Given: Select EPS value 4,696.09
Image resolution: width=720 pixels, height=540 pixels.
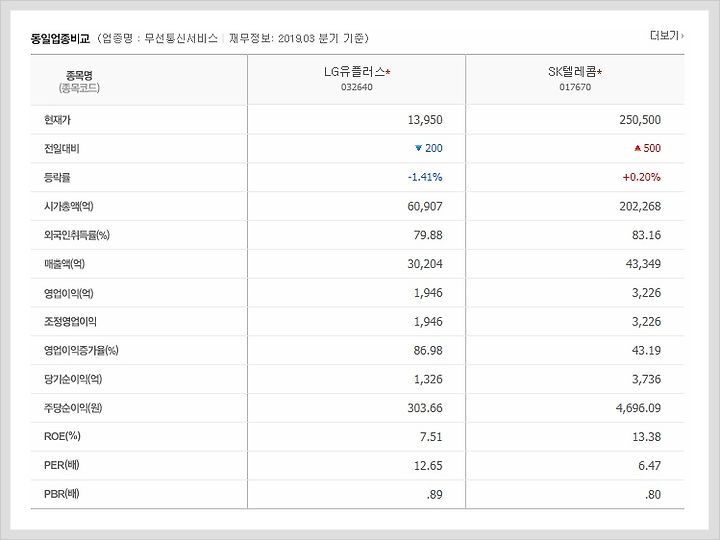Looking at the screenshot, I should click(638, 408).
